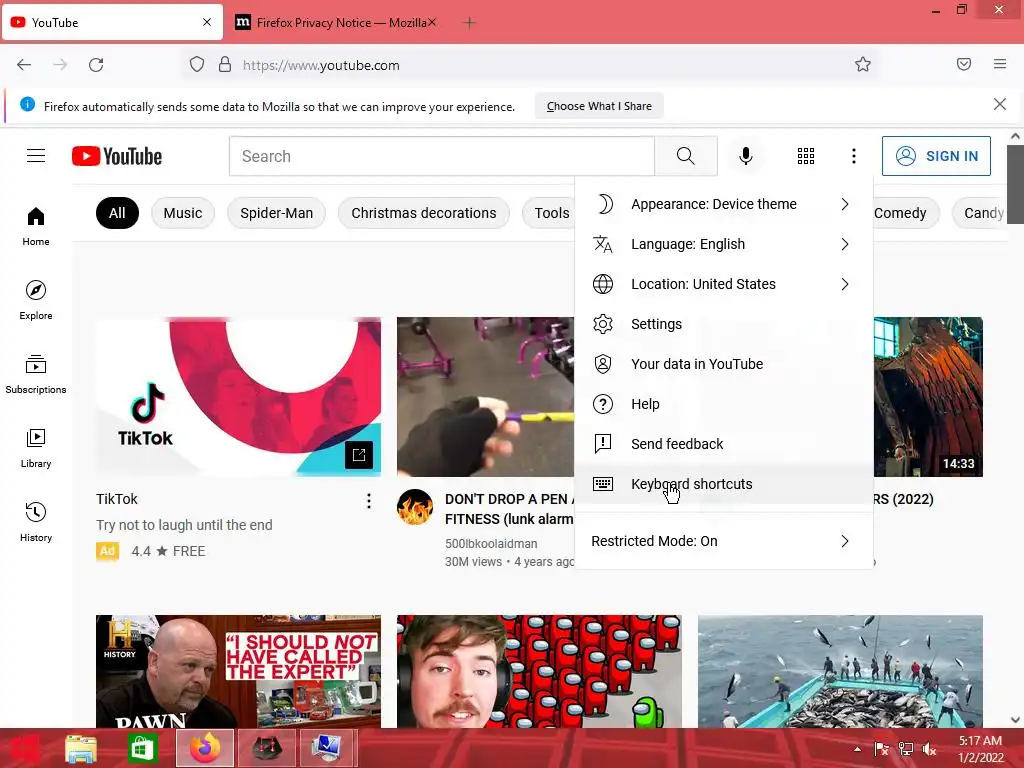Click 500lbkoolaidman channel avatar
Viewport: 1024px width, 768px height.
click(x=415, y=507)
